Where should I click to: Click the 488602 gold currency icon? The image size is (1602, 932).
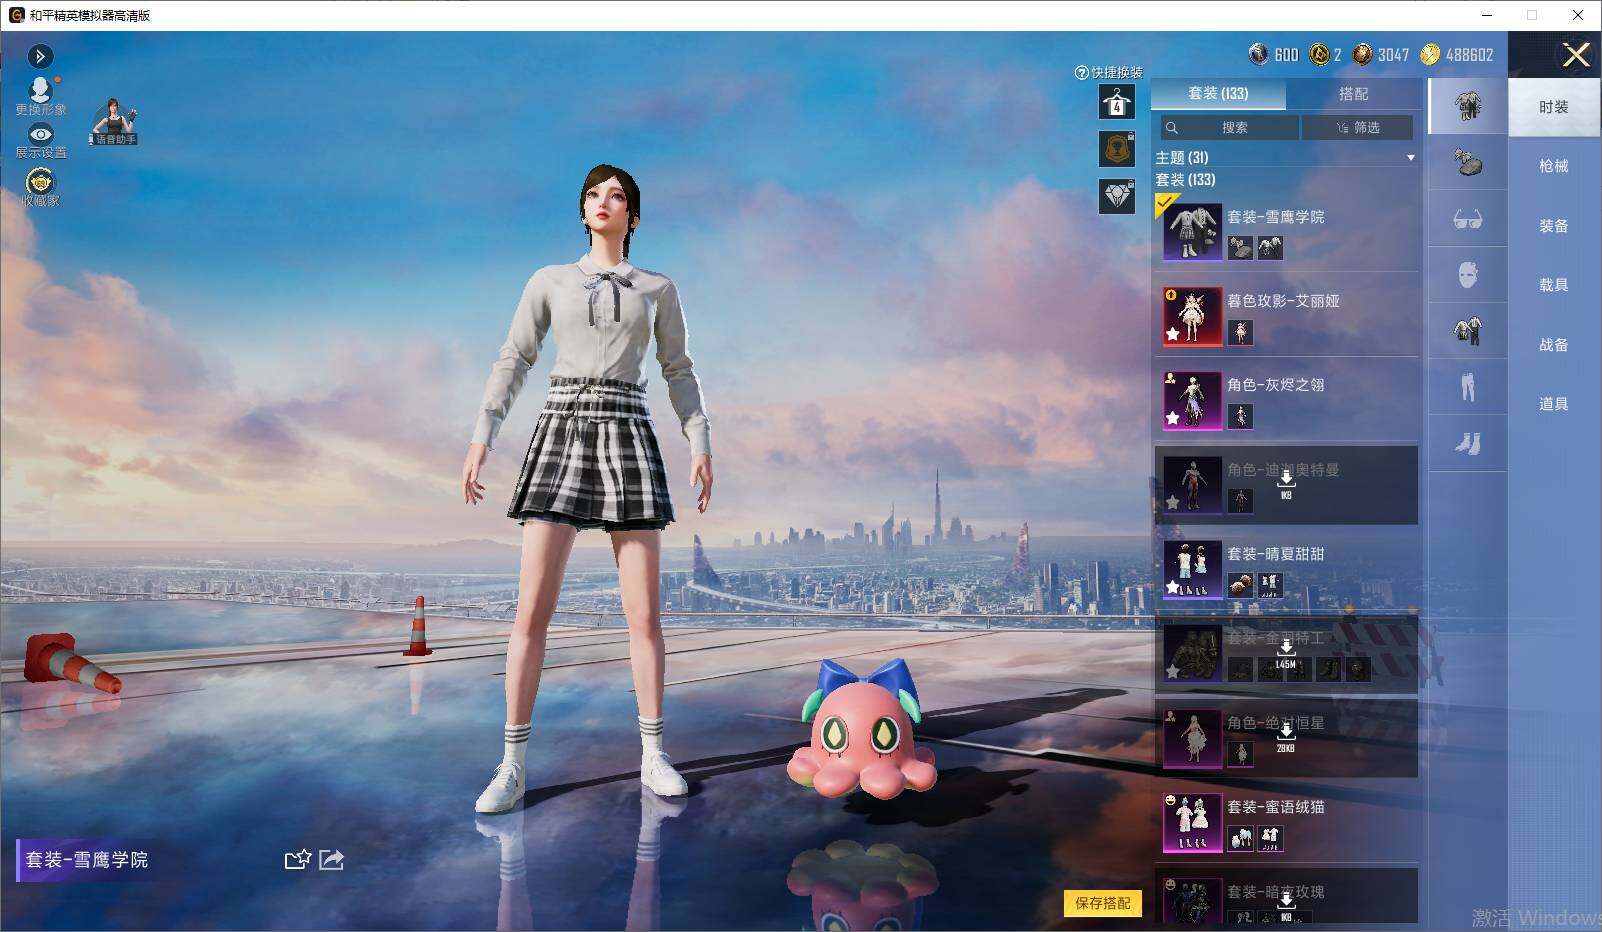pyautogui.click(x=1430, y=54)
